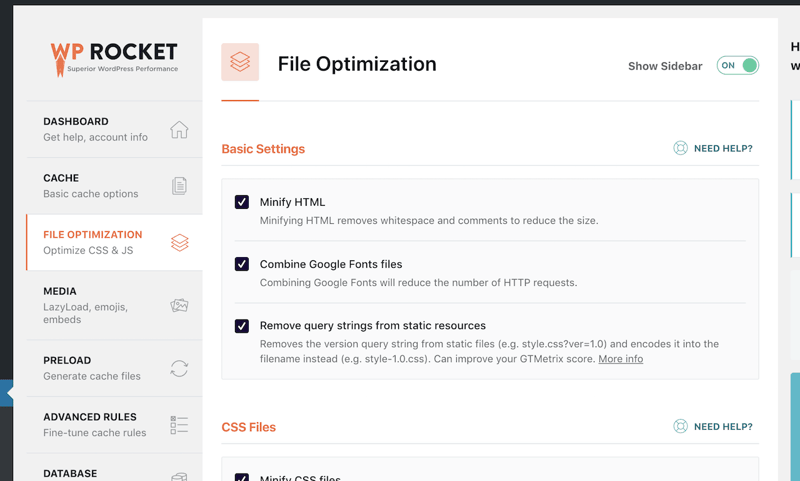Click the Preload refresh arrows icon

179,368
